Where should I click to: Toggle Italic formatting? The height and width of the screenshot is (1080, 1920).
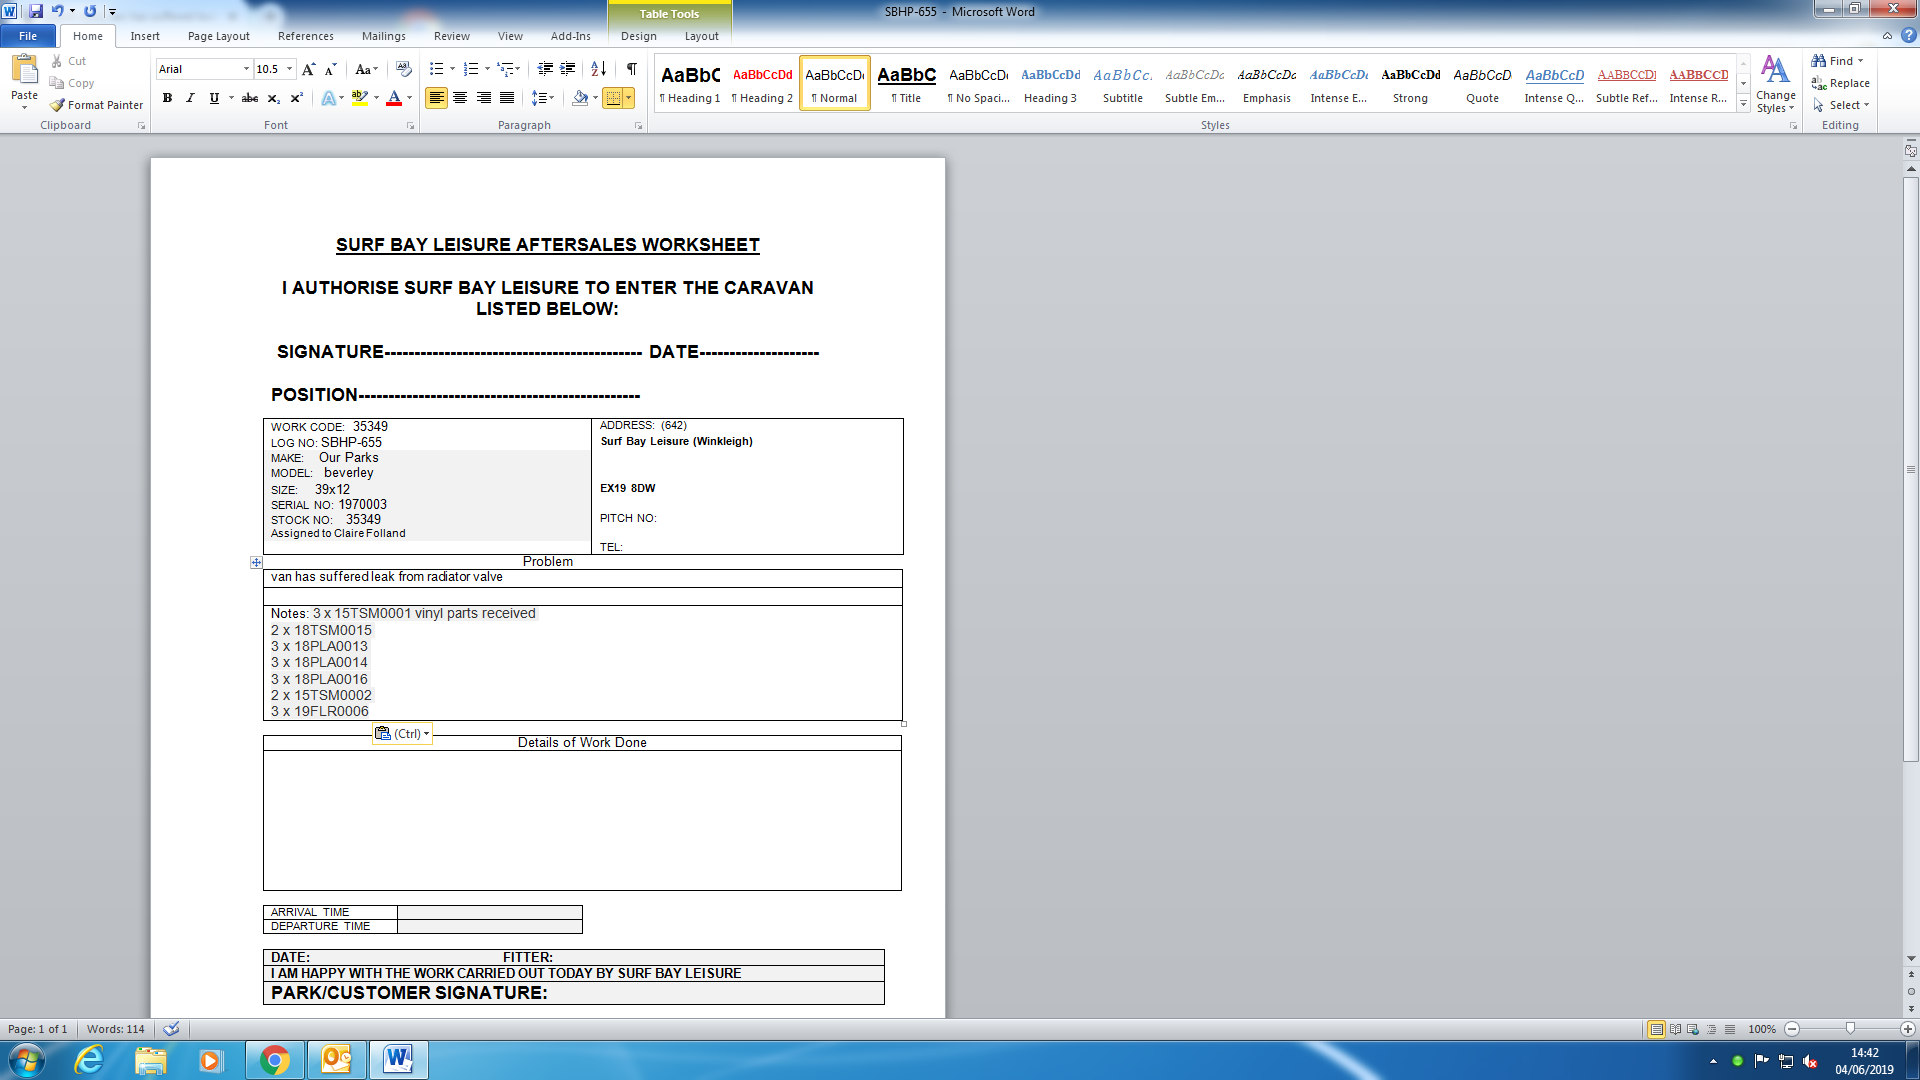pos(190,98)
